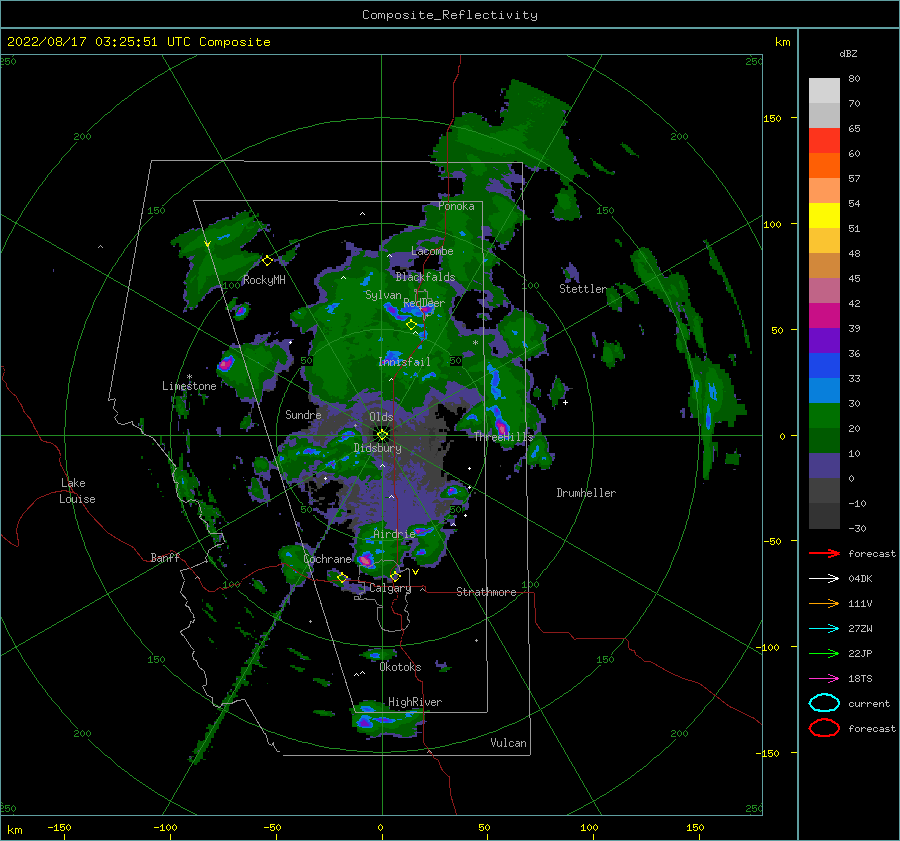Click the RedDeer city label

click(x=424, y=303)
